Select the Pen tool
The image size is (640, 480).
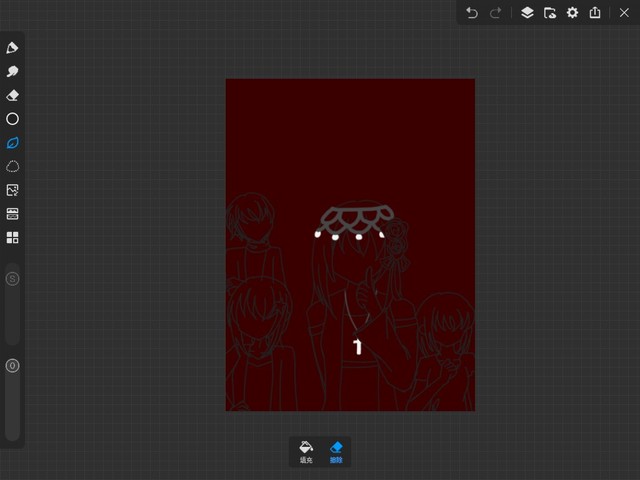click(13, 48)
